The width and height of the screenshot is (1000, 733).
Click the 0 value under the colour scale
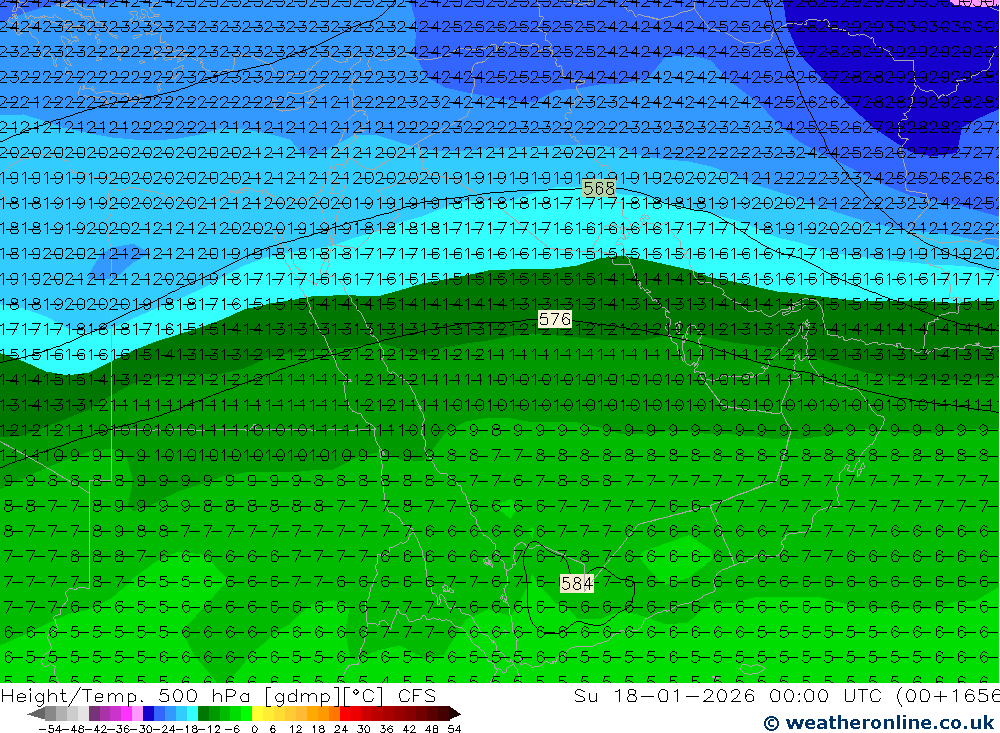coord(254,729)
